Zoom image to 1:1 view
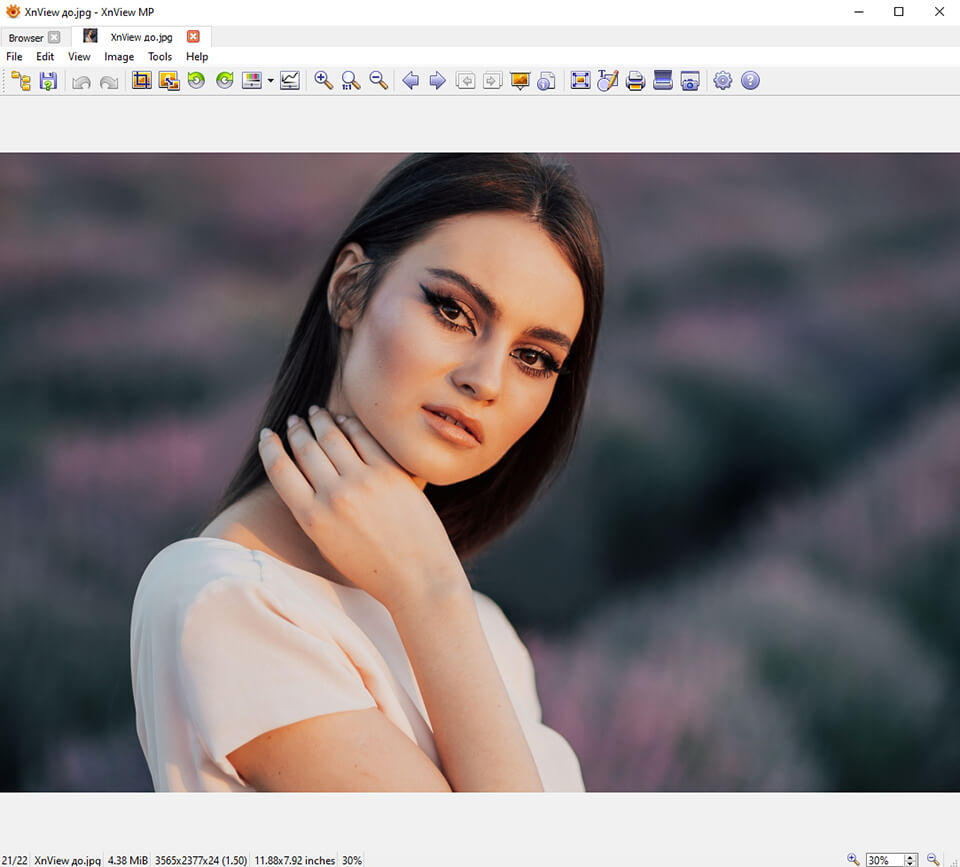Image resolution: width=960 pixels, height=867 pixels. pos(349,81)
